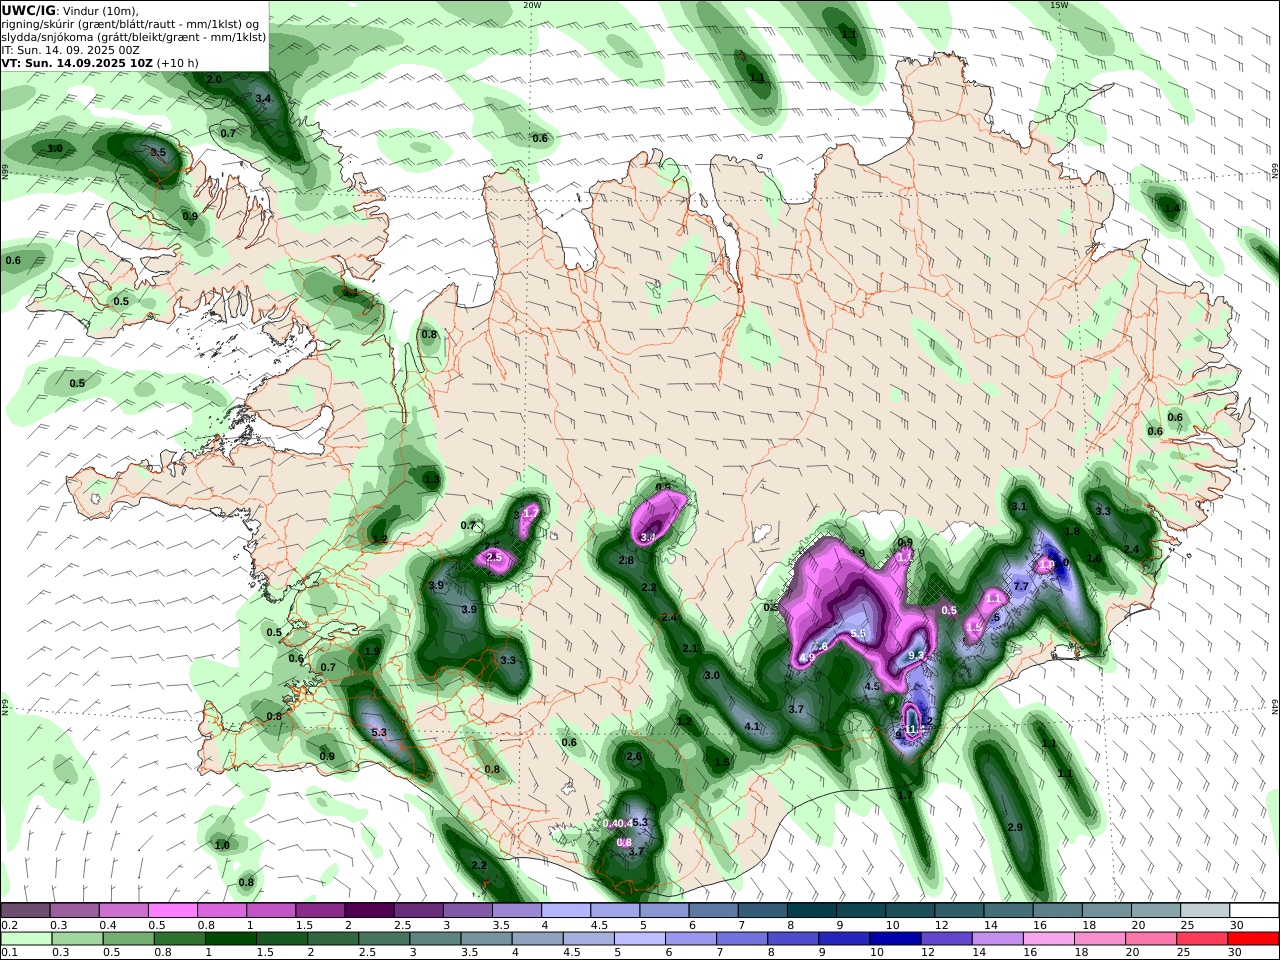Click the bright pink swatch between 0.5 and 0.8 in upper legend
This screenshot has height=960, width=1280.
pyautogui.click(x=172, y=911)
